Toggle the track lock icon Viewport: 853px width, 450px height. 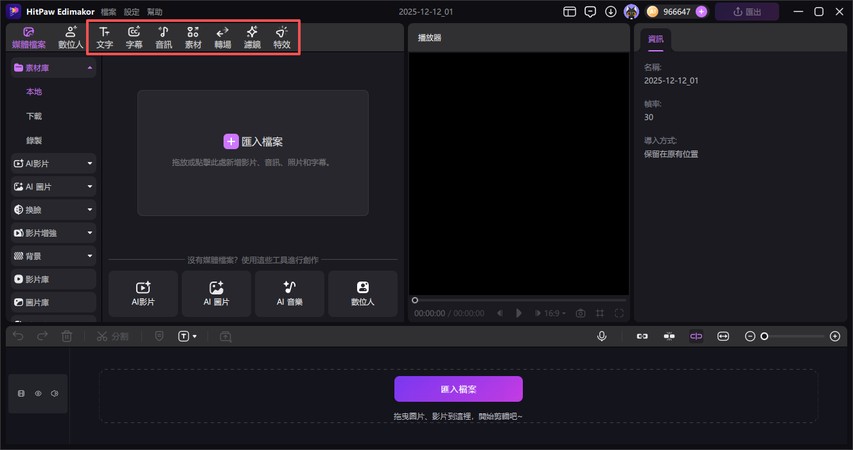click(x=22, y=394)
